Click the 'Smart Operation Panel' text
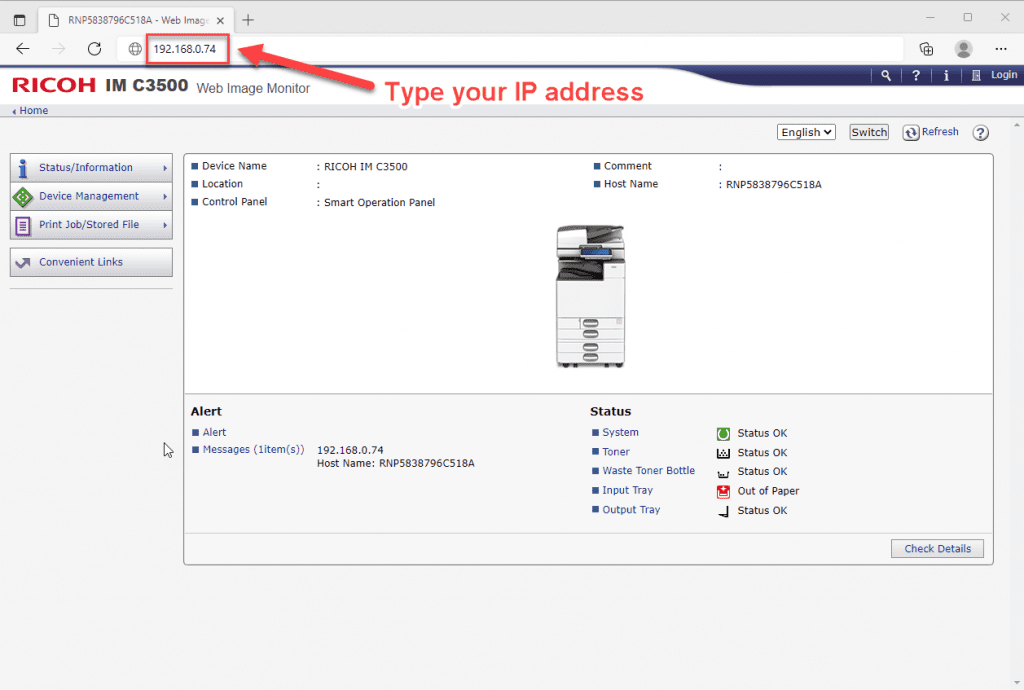 tap(379, 202)
